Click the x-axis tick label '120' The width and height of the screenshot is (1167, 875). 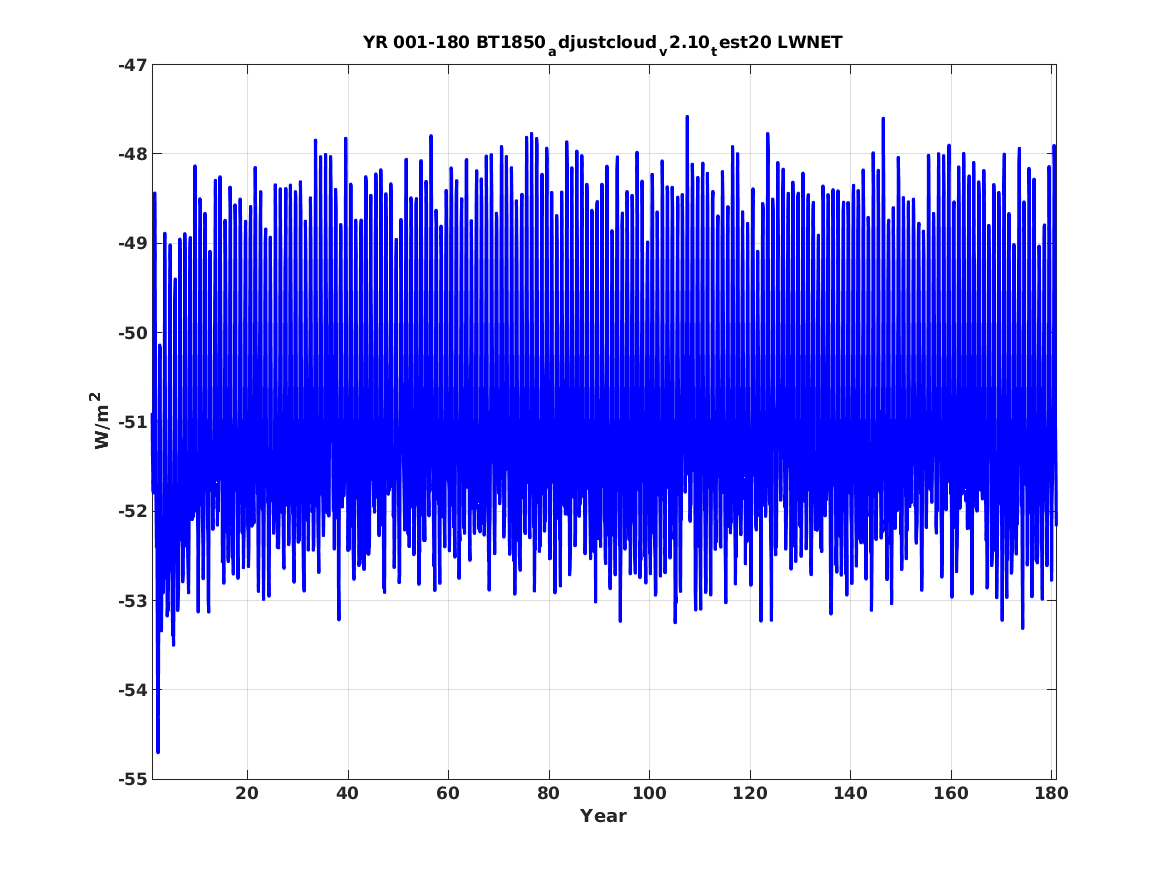[749, 793]
